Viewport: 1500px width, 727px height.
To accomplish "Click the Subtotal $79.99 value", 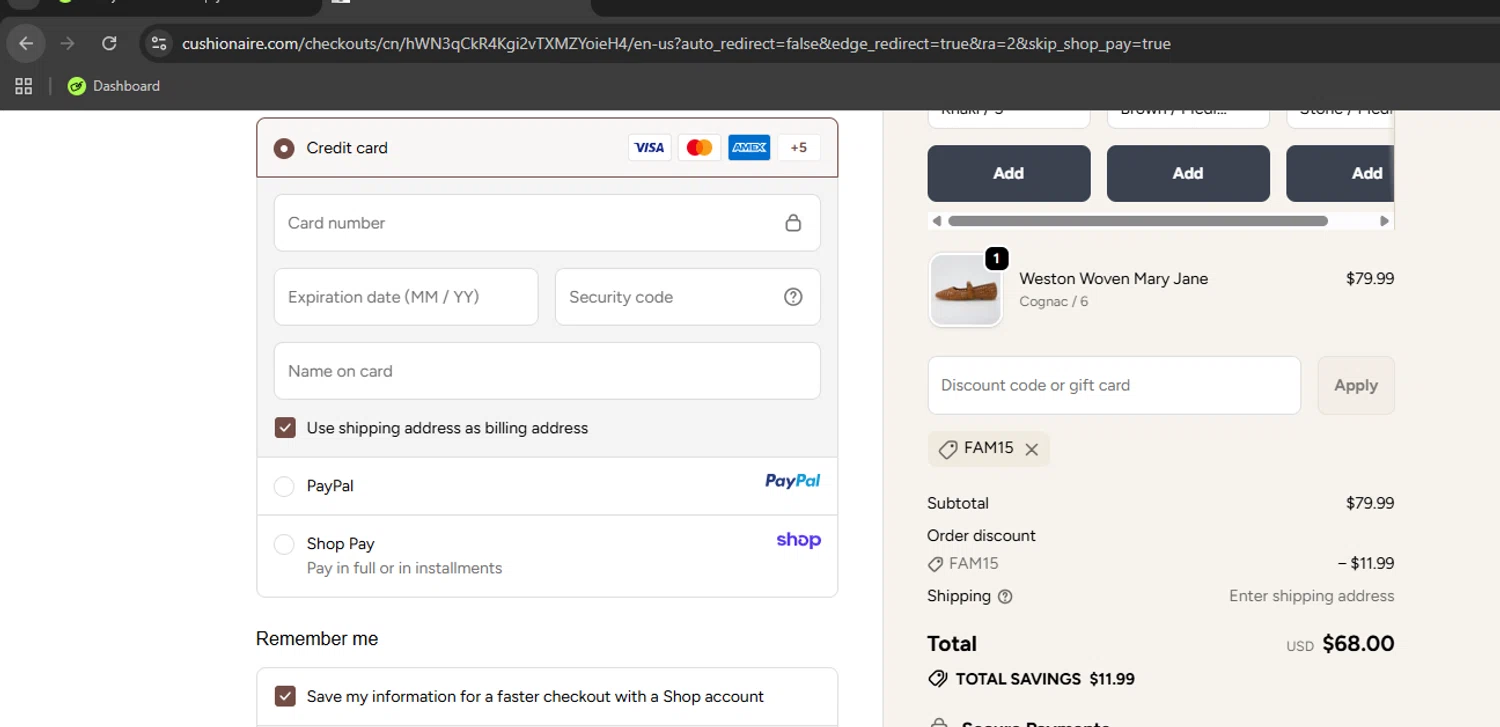I will (1370, 503).
